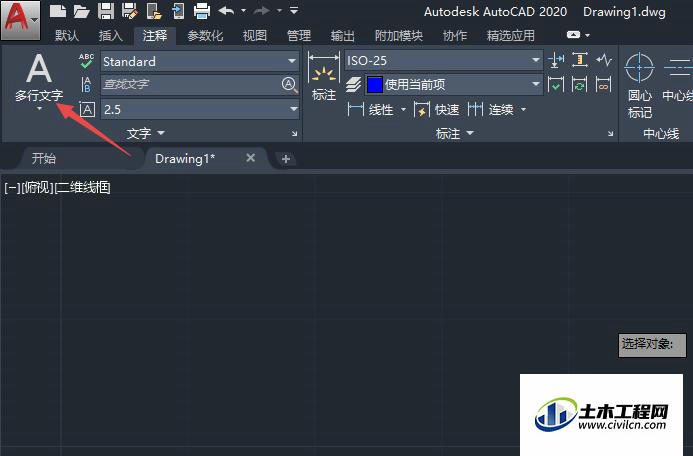The image size is (693, 456).
Task: Click the reassociate dimension icon
Action: point(603,84)
